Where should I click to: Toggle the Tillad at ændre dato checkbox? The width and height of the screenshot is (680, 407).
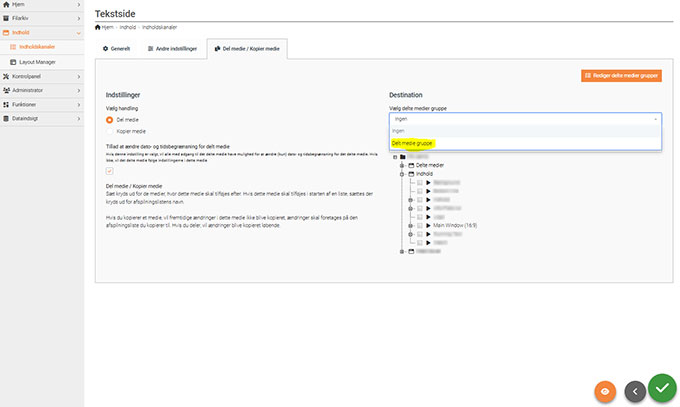point(109,171)
